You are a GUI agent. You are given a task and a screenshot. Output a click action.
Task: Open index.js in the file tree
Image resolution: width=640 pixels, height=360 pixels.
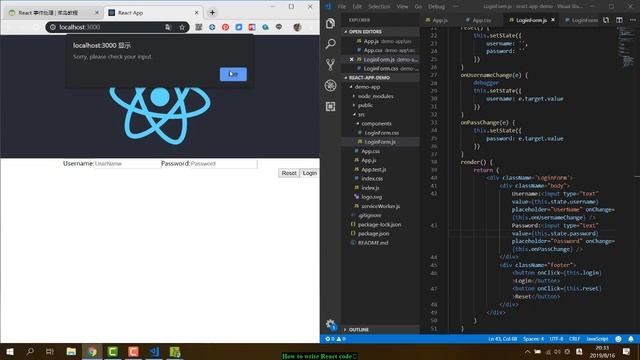coord(370,188)
